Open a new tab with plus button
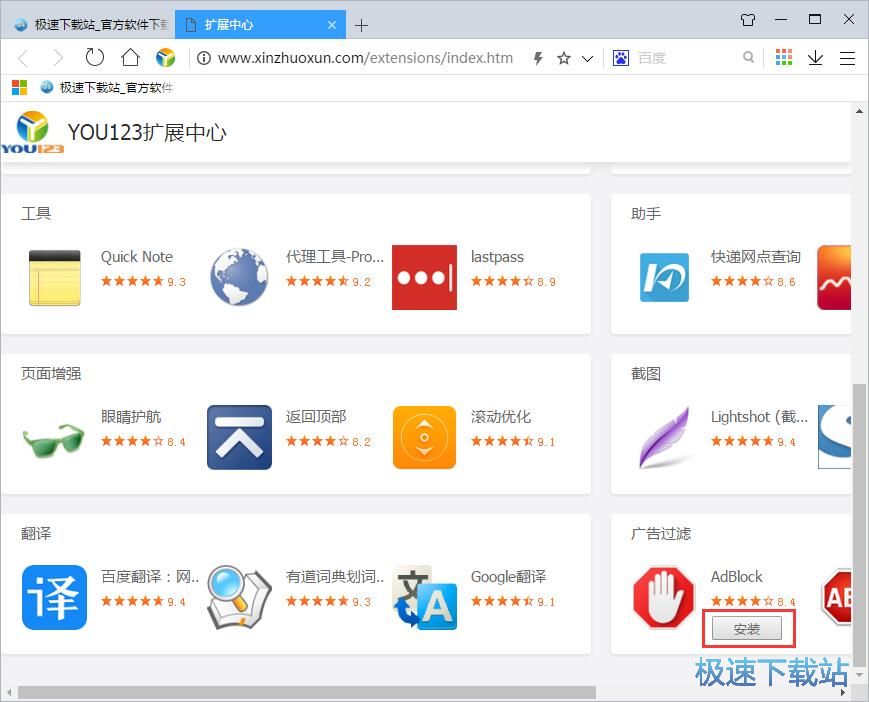This screenshot has height=702, width=869. tap(361, 25)
